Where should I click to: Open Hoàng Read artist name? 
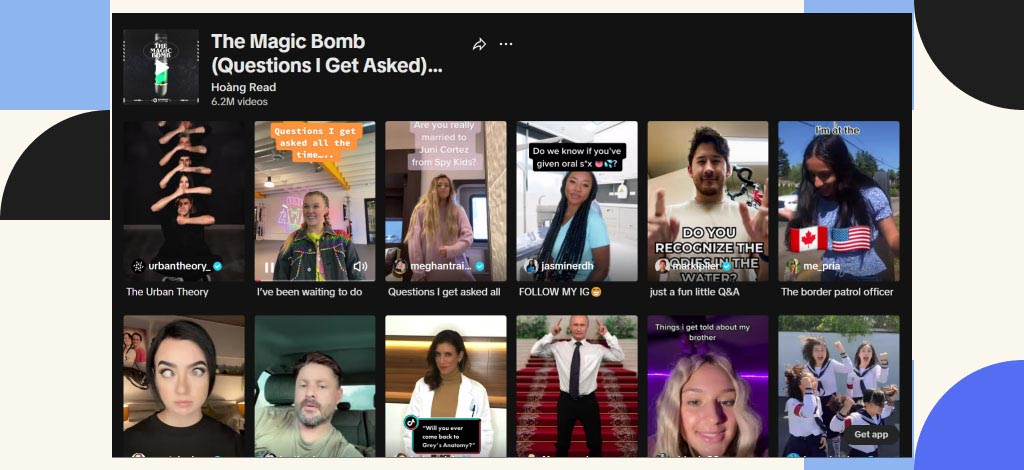pos(244,87)
